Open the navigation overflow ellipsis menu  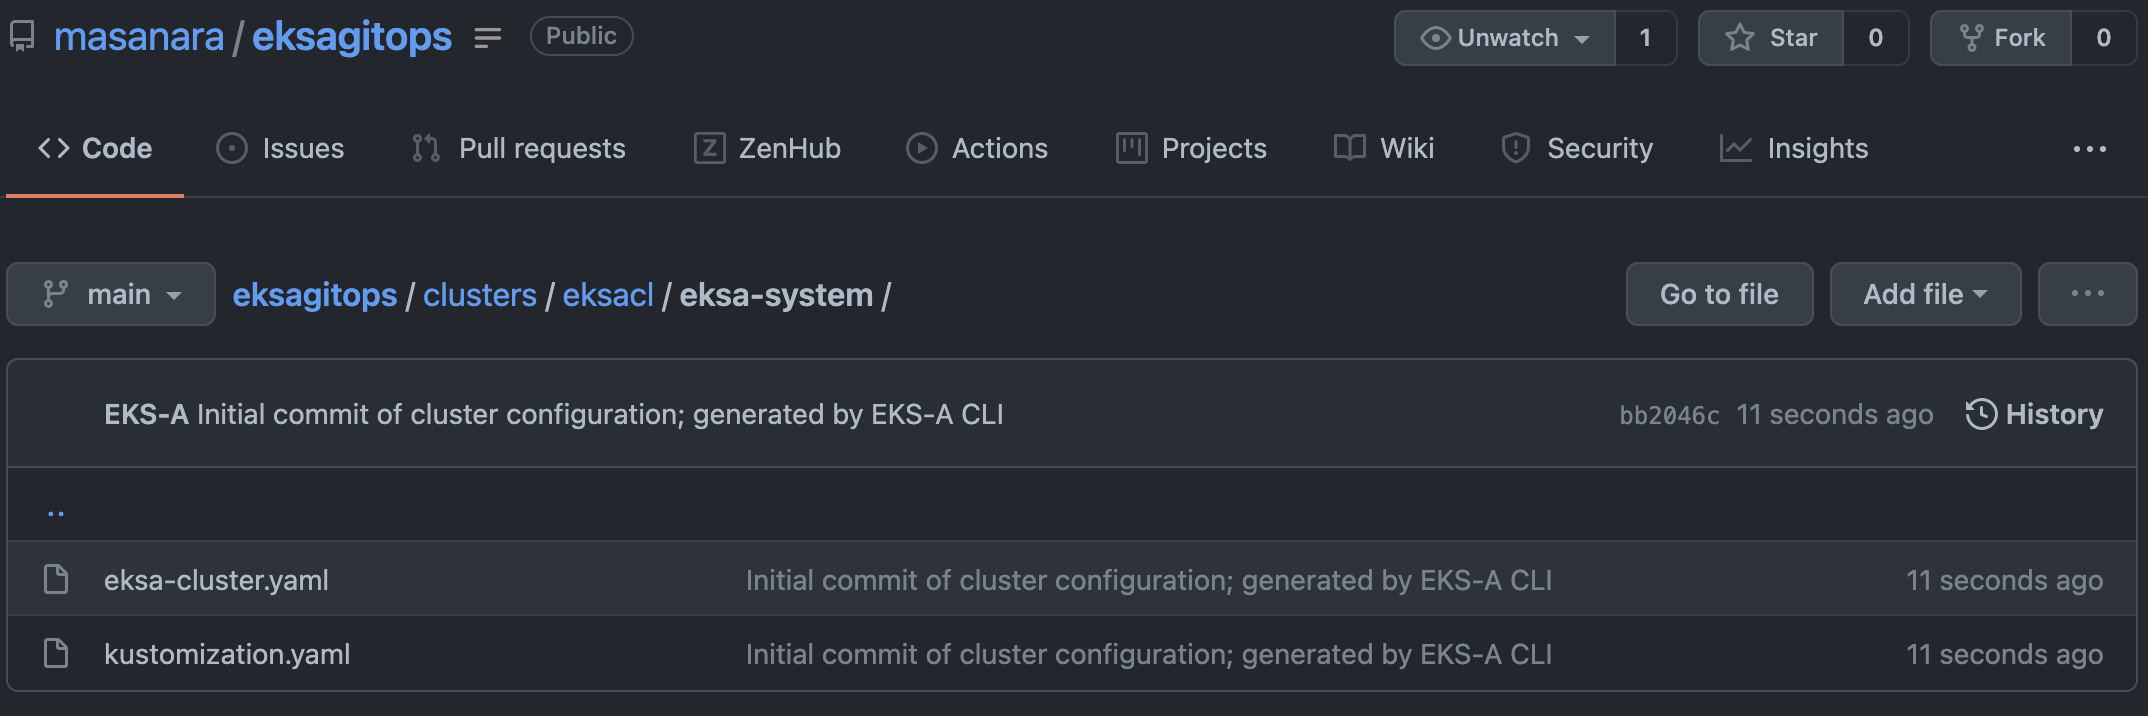click(2089, 149)
